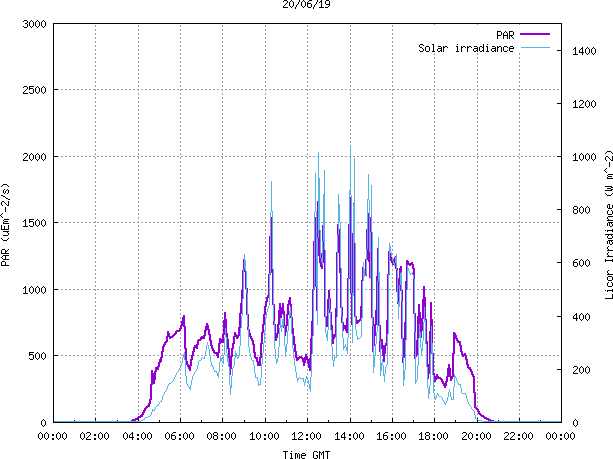
Task: Click left axis value 1500
Action: tap(34, 223)
